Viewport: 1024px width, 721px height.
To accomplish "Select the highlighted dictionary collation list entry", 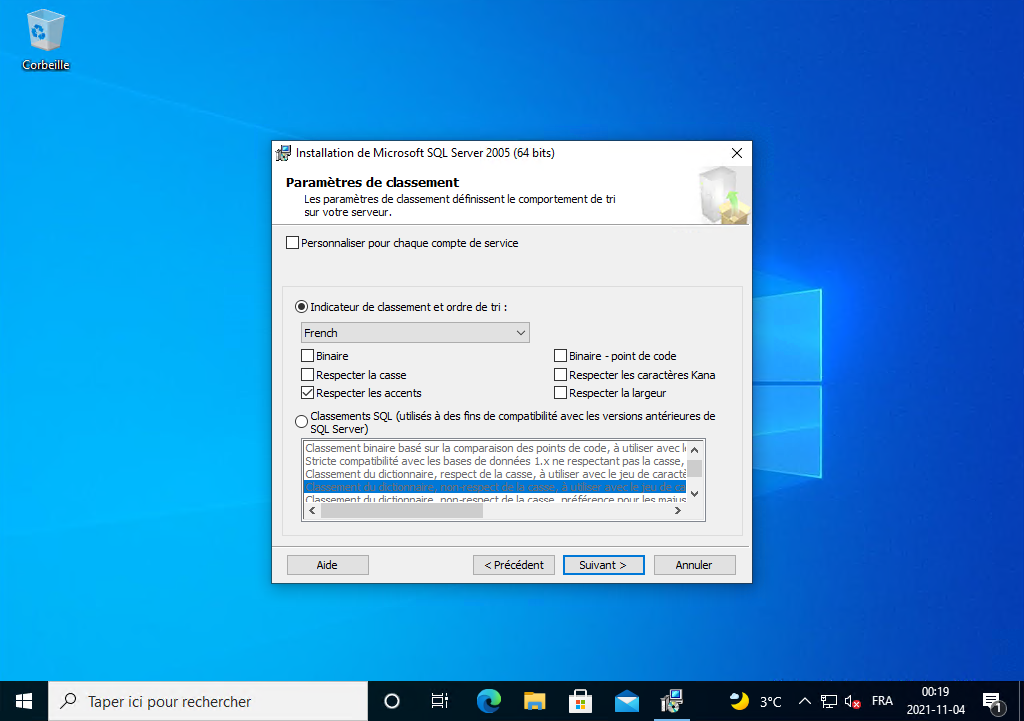I will (494, 487).
